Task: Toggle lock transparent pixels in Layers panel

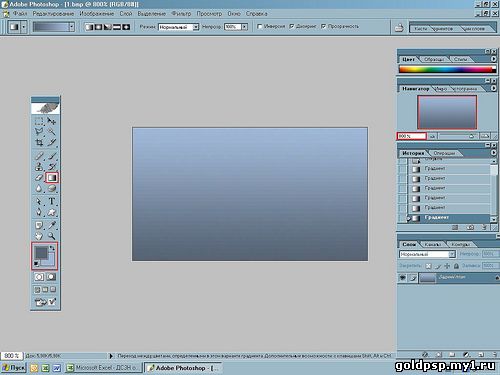Action: point(428,266)
